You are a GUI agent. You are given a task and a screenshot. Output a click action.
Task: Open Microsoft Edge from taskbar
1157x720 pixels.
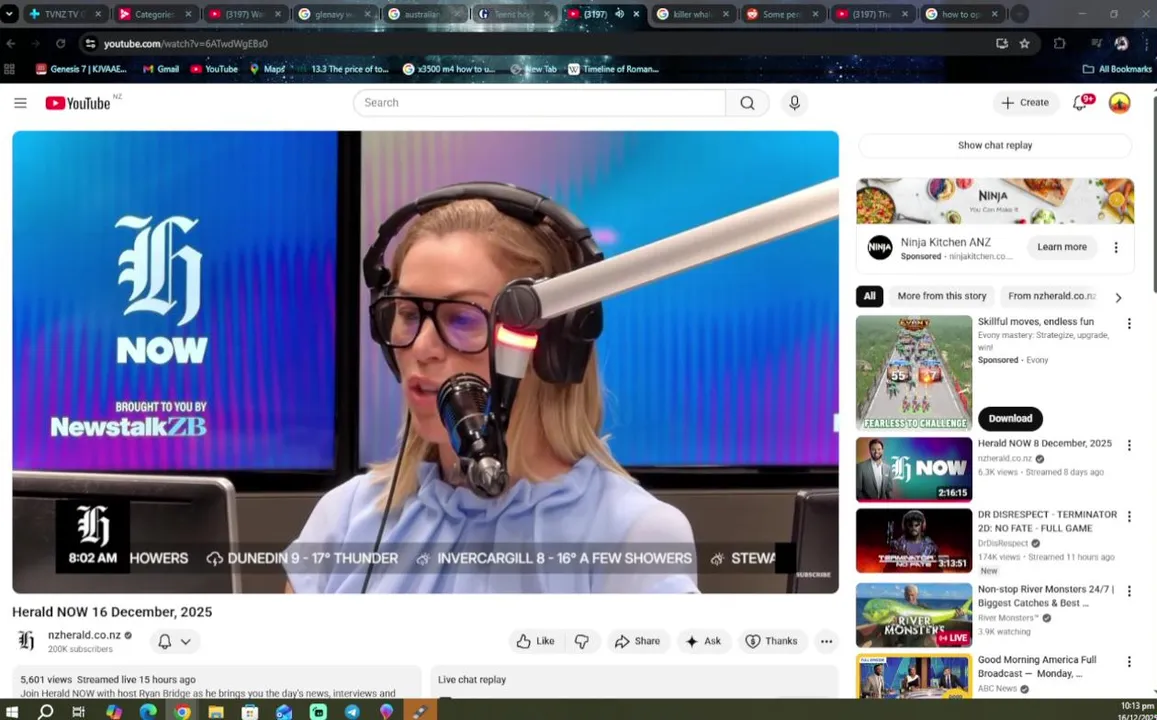click(x=148, y=711)
